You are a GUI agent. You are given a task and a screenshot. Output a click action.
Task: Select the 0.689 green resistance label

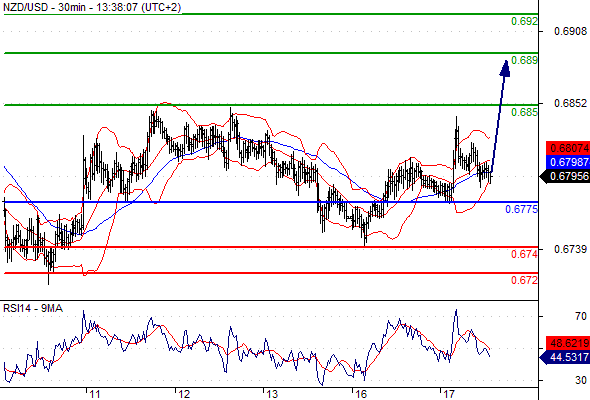pos(525,60)
